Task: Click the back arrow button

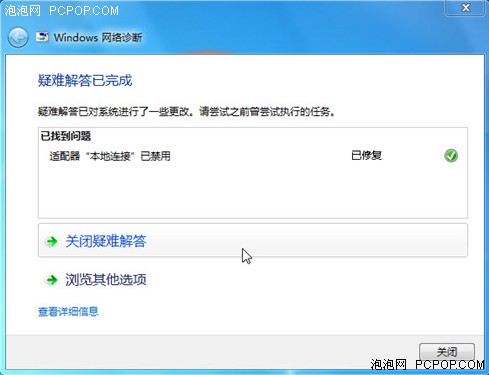Action: pyautogui.click(x=18, y=37)
